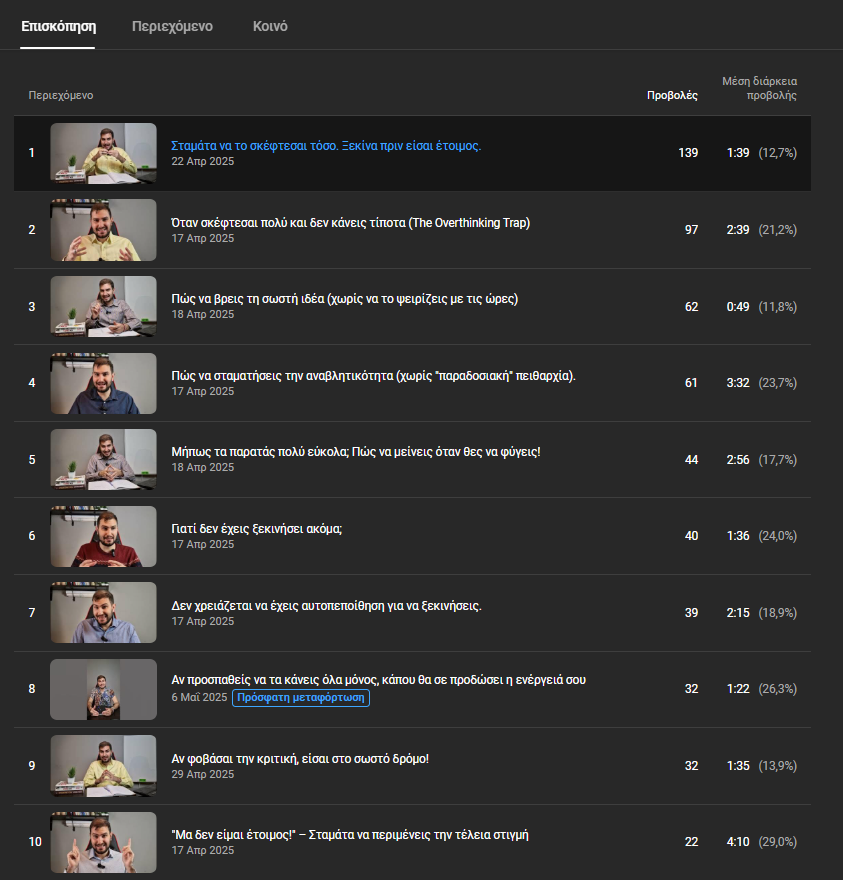Screen dimensions: 843x880
Task: Open the video about αναβλητικότητα
Action: pos(373,376)
